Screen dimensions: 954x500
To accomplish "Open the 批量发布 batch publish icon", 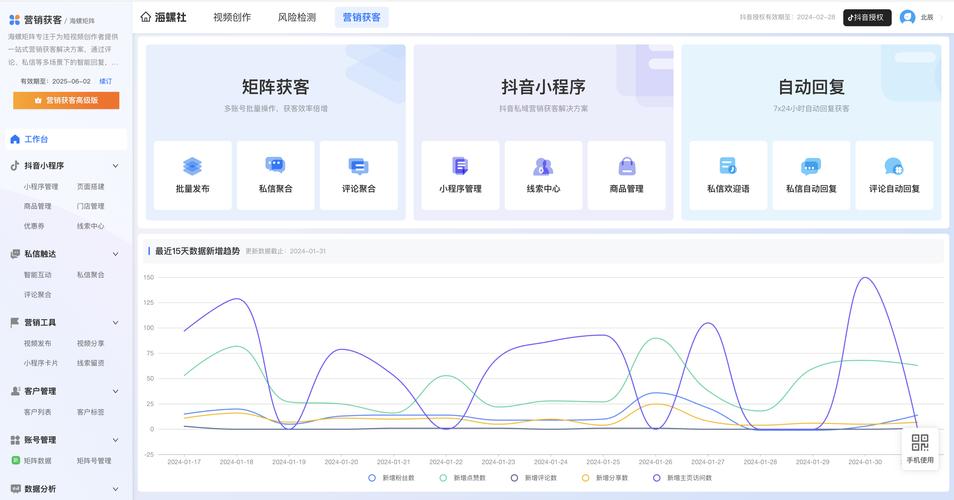I will [x=193, y=166].
